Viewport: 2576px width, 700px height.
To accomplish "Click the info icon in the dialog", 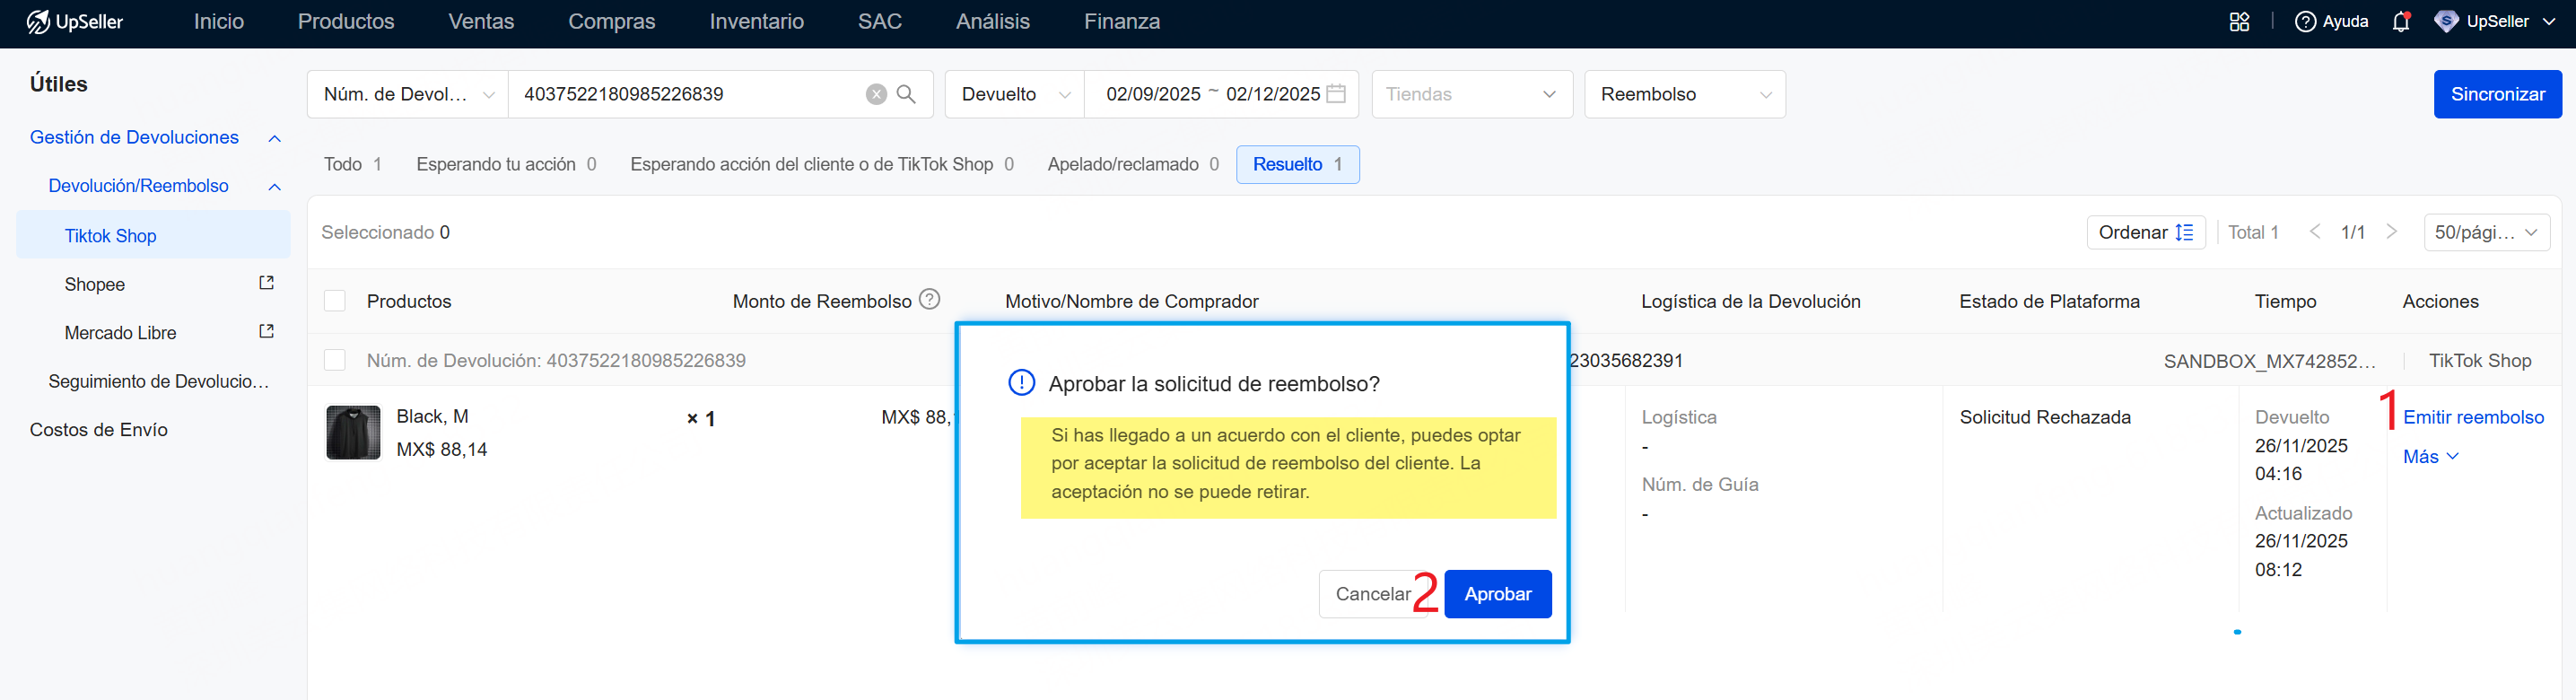I will [x=1021, y=383].
